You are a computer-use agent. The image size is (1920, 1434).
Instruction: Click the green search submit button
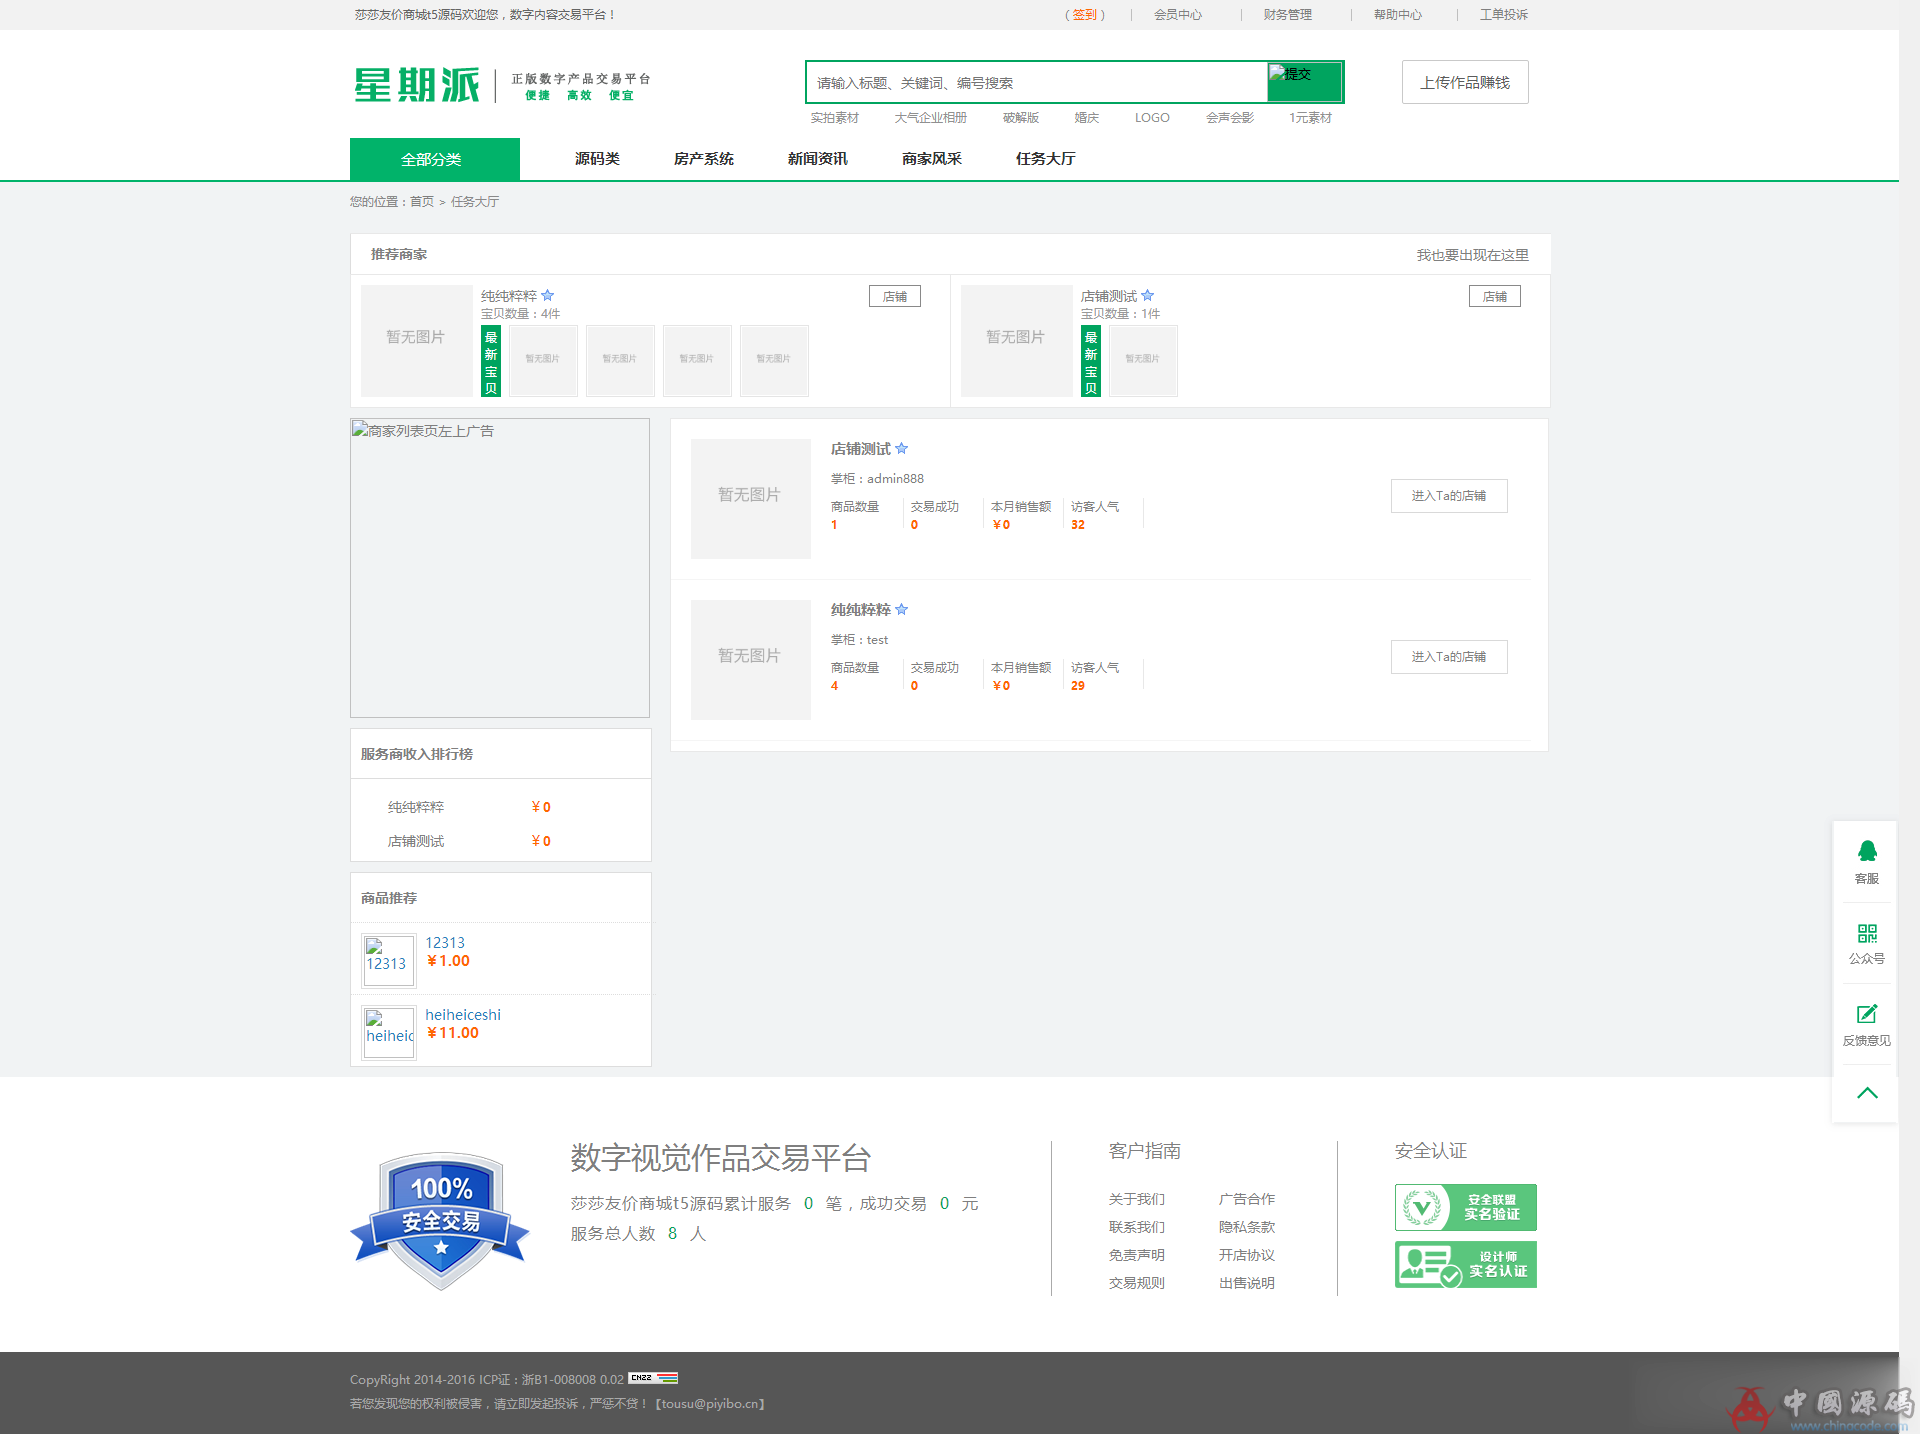tap(1304, 82)
